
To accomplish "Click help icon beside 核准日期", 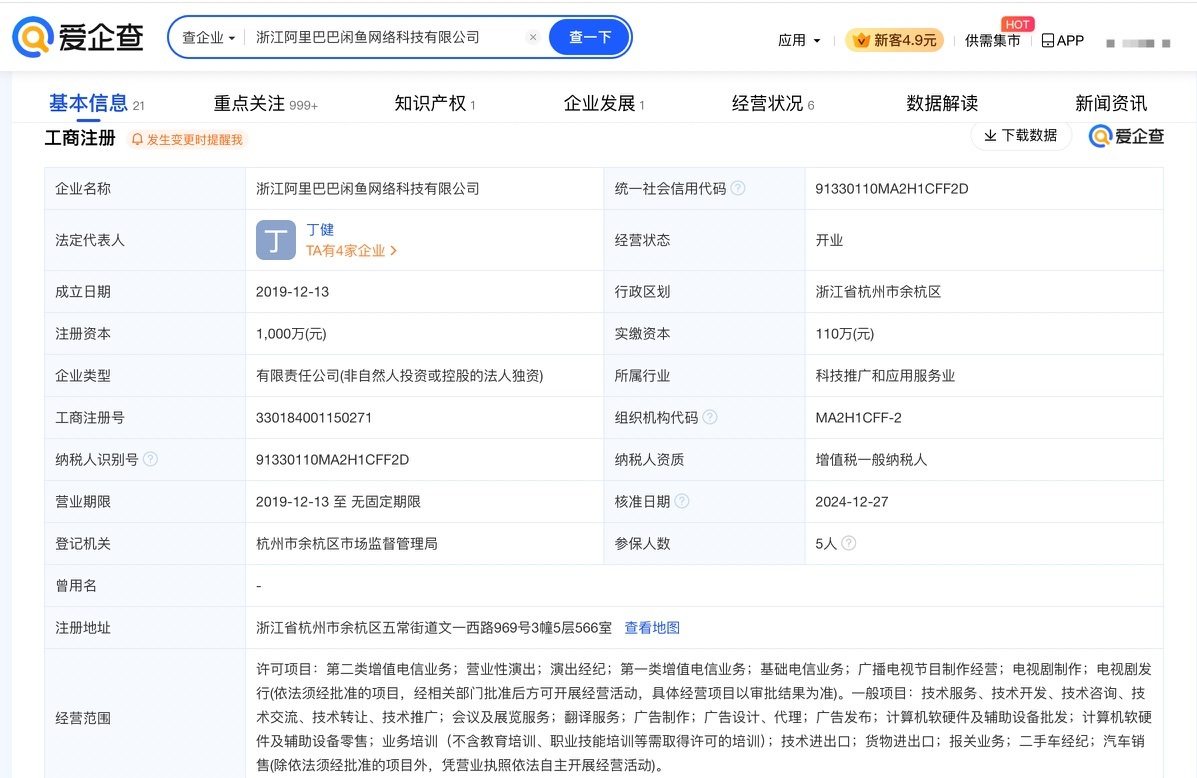I will click(682, 502).
